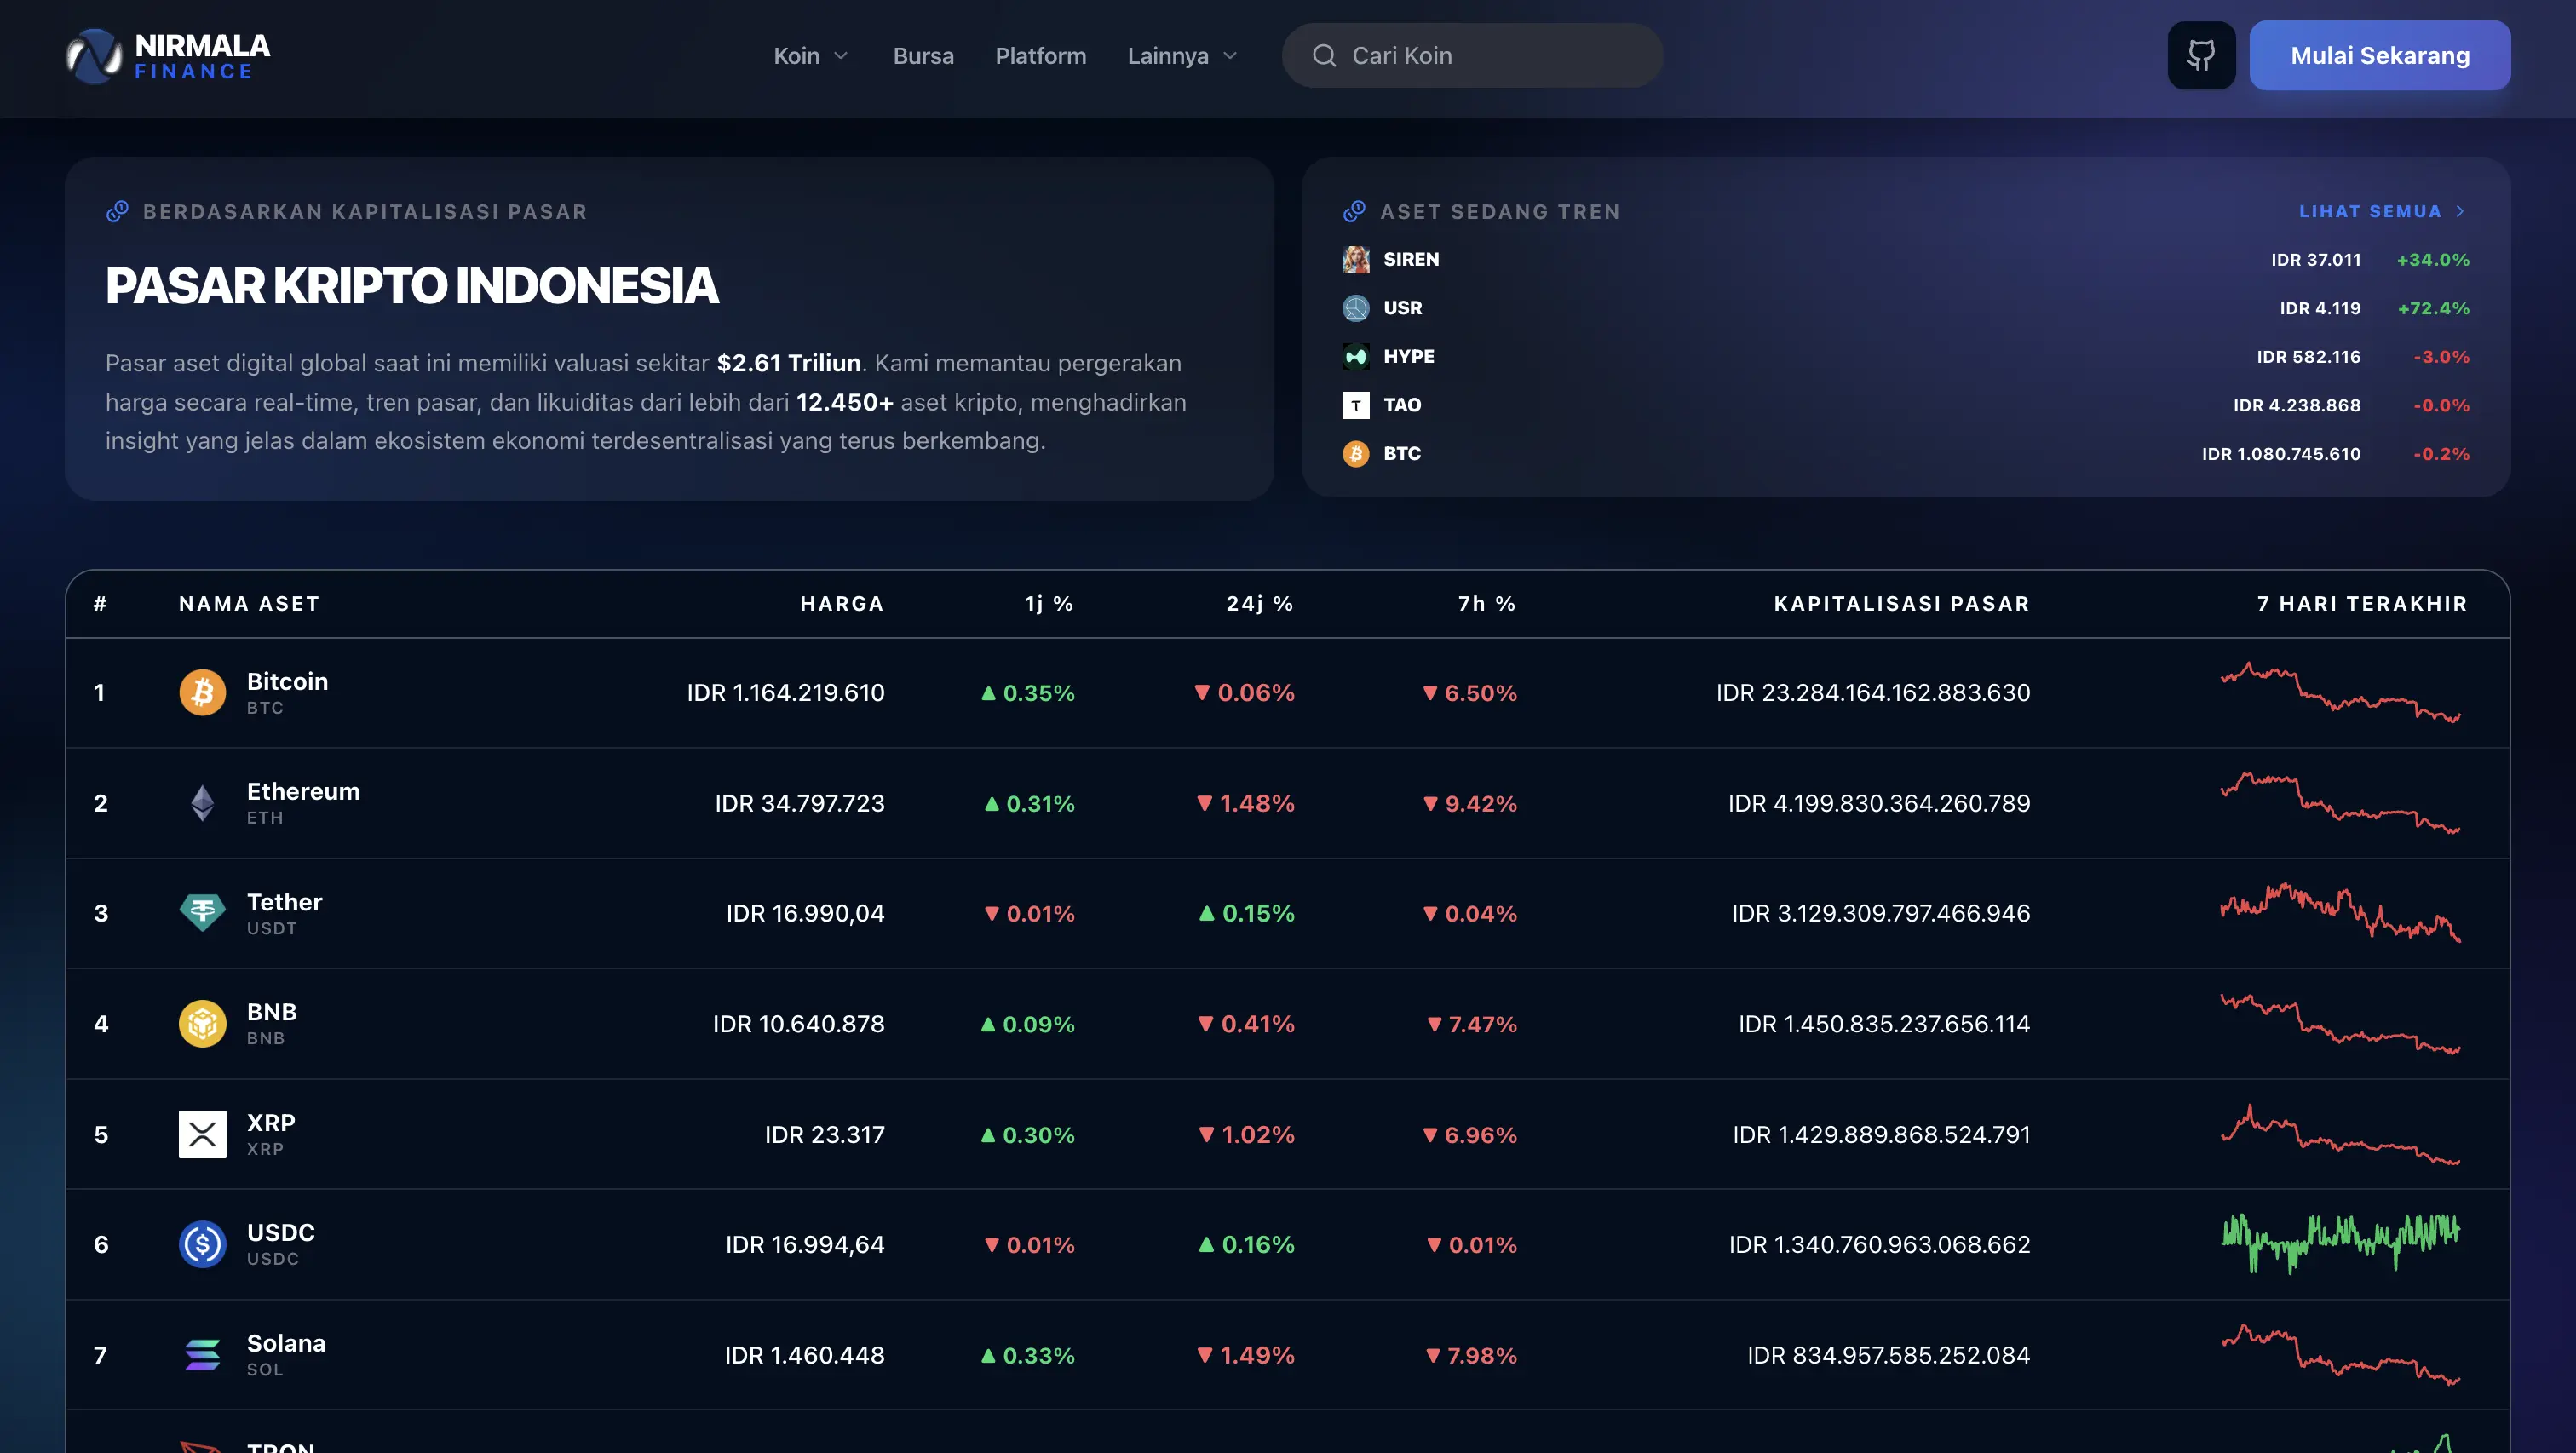Click the Ethereum 7-day sparkline chart
The width and height of the screenshot is (2576, 1453).
coord(2341,803)
